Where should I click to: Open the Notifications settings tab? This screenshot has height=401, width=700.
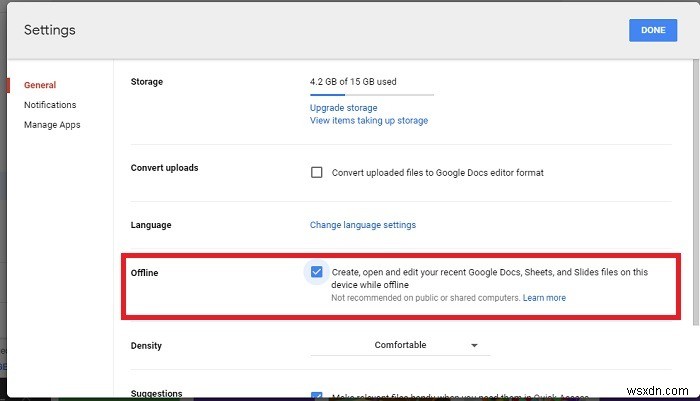(x=50, y=105)
